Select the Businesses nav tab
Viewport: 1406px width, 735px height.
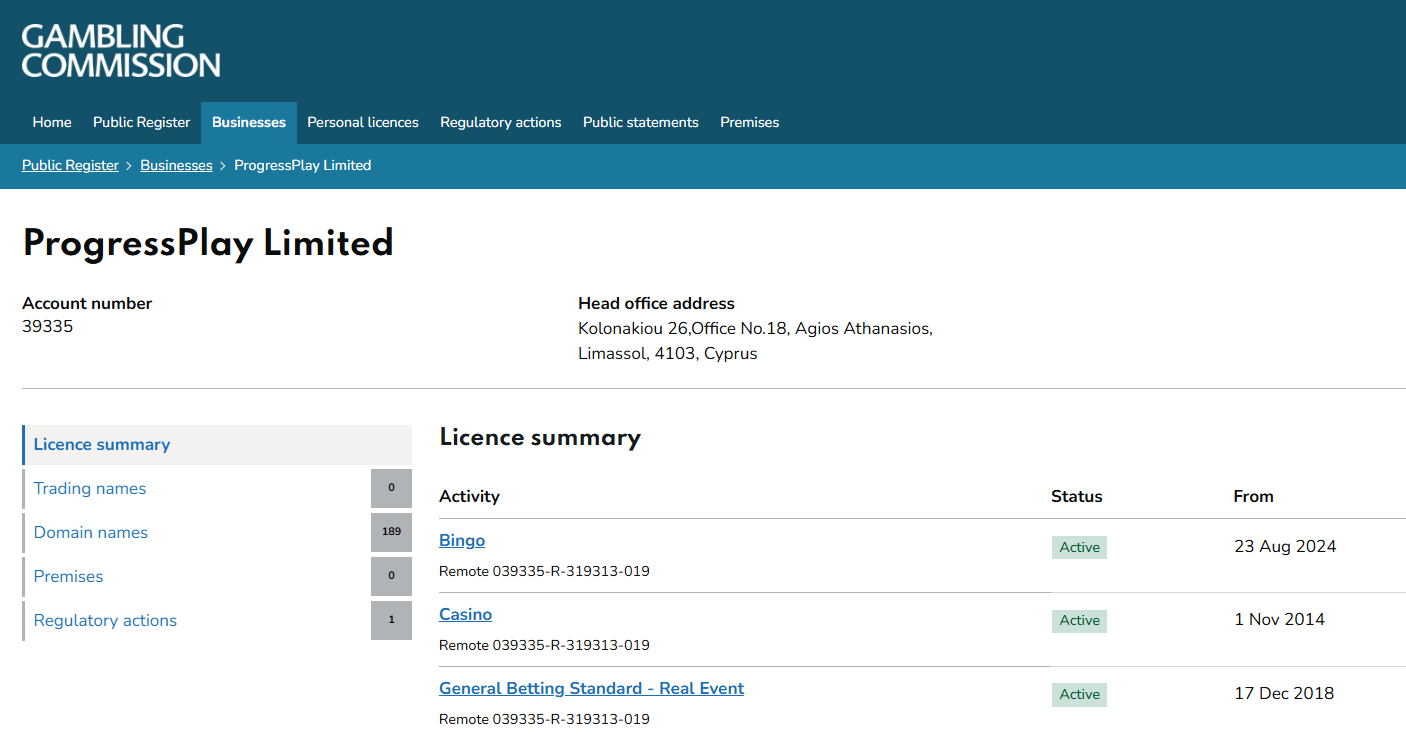249,122
